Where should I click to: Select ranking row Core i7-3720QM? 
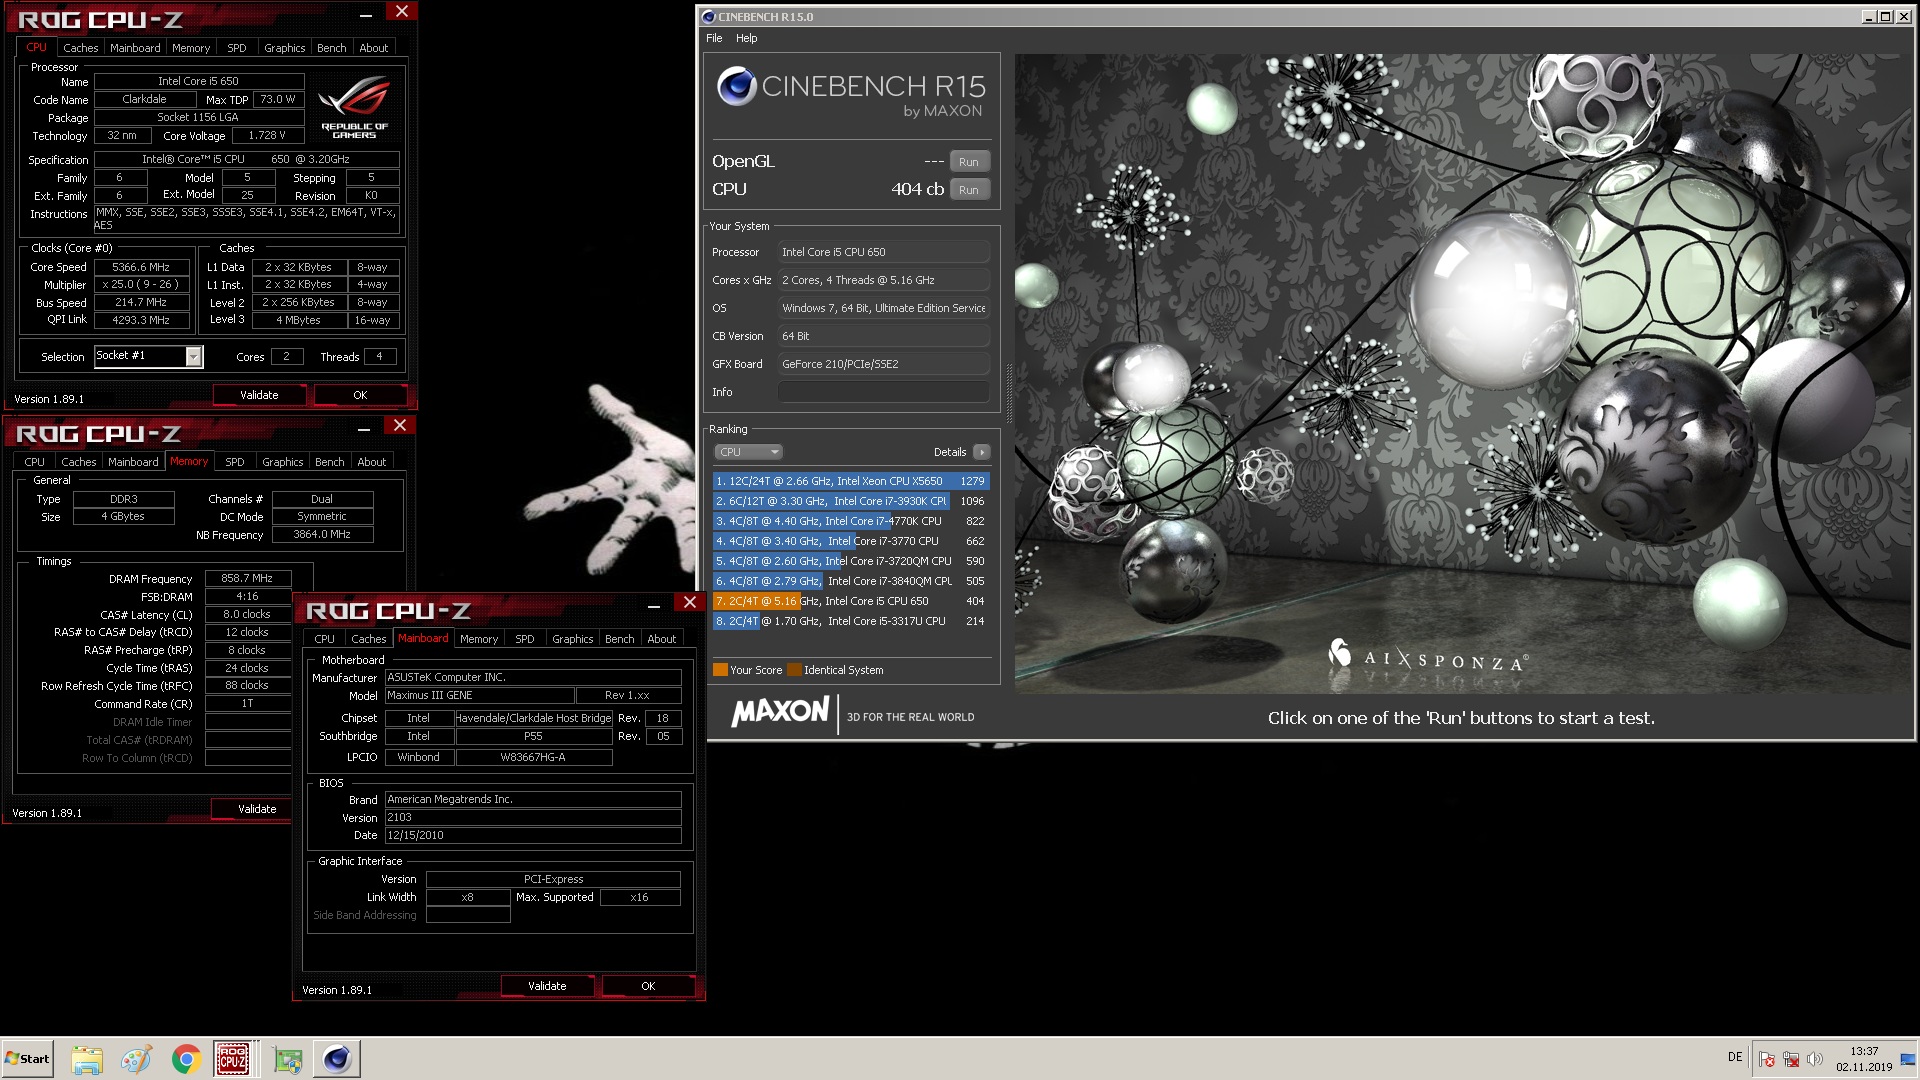pyautogui.click(x=850, y=561)
